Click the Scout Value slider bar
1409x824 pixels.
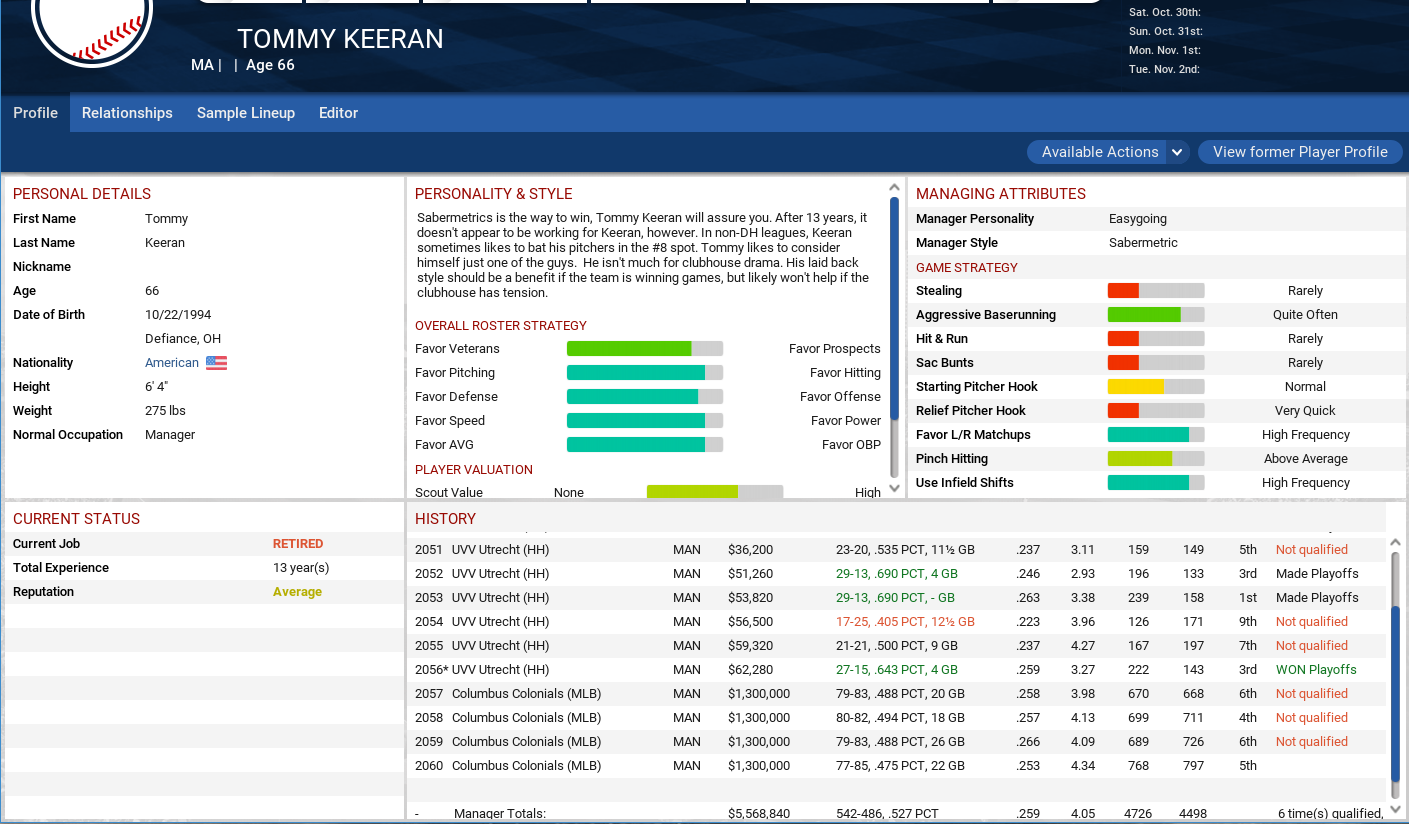point(714,492)
